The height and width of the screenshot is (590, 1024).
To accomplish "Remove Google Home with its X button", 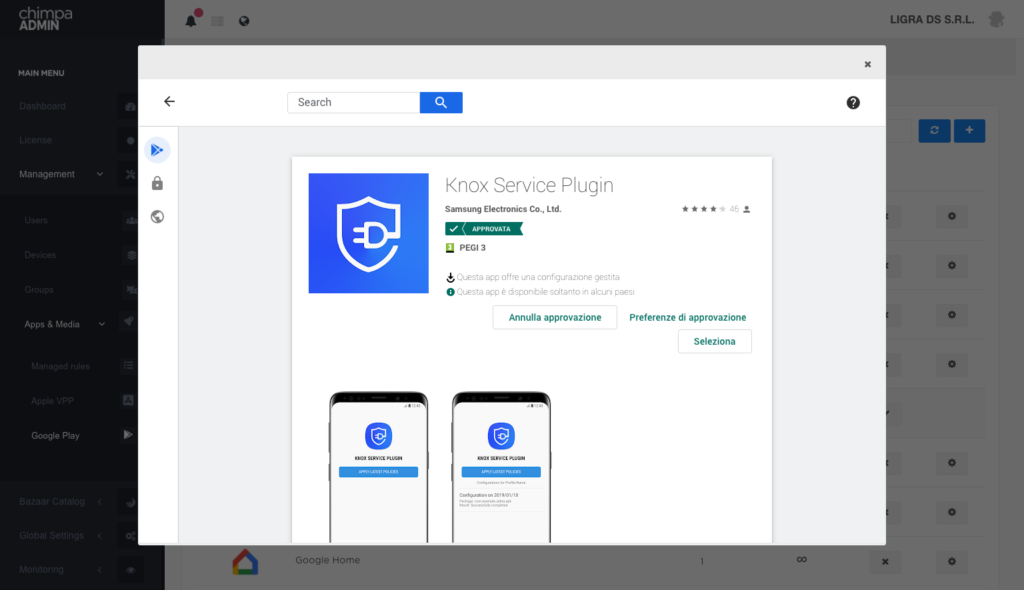I will click(x=885, y=561).
